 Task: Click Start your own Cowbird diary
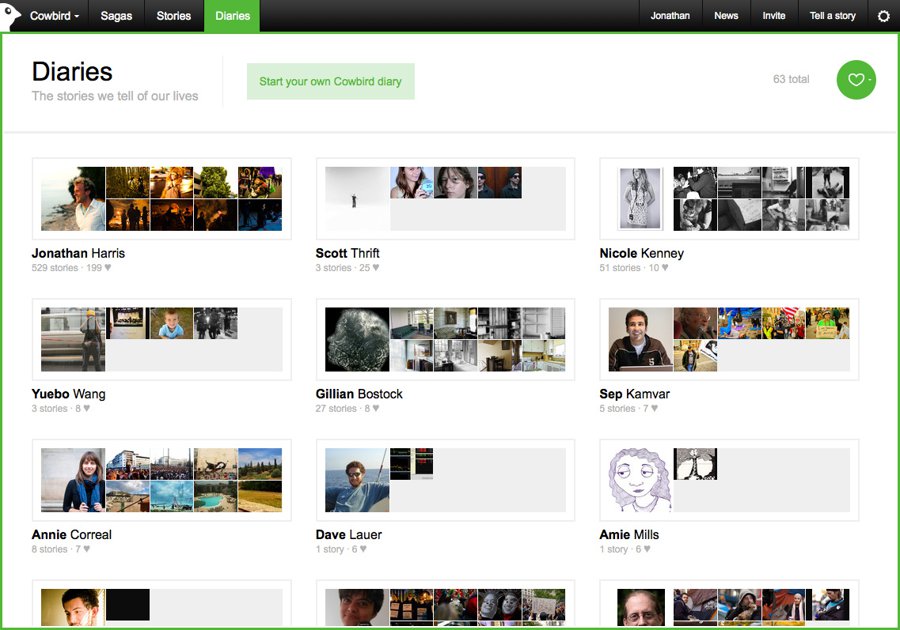click(331, 81)
